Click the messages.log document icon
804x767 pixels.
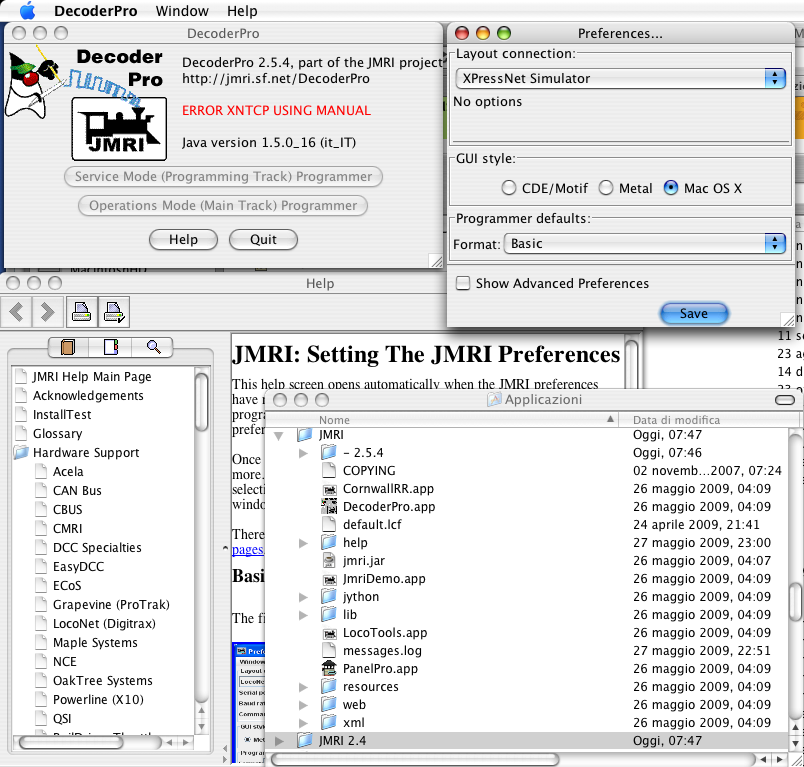[x=329, y=650]
